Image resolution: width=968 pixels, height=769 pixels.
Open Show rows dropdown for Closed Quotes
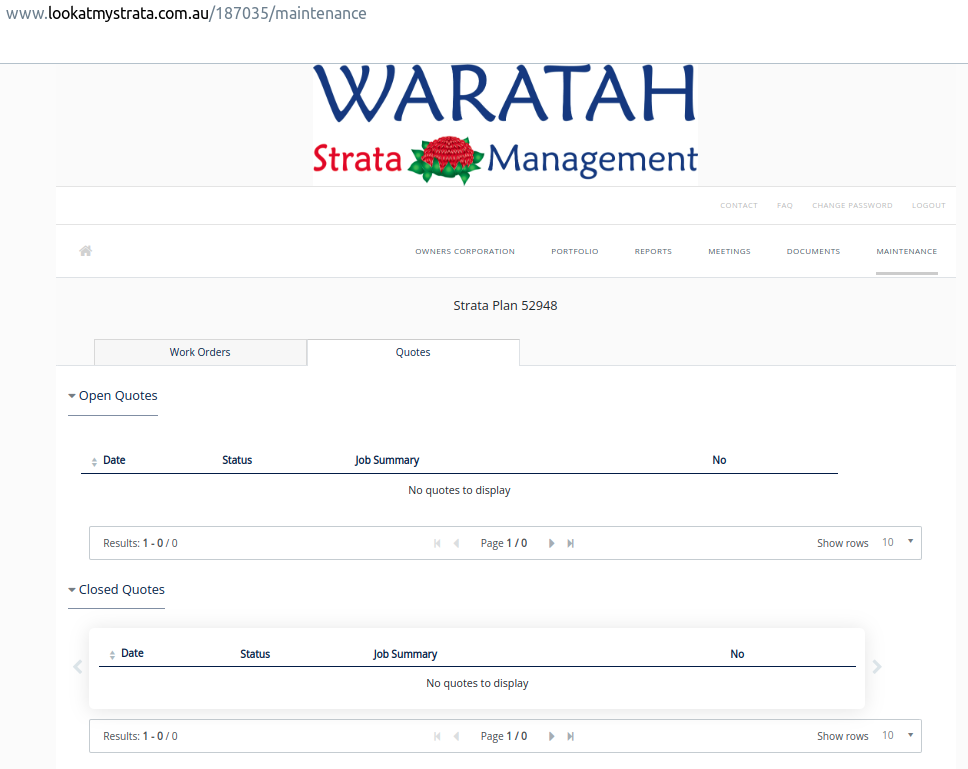(x=898, y=736)
